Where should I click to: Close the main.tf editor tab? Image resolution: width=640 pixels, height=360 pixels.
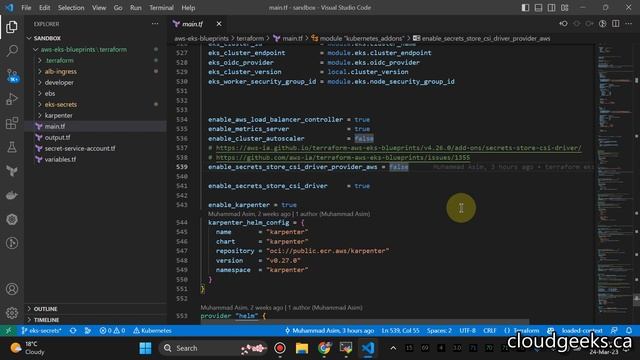pyautogui.click(x=219, y=24)
